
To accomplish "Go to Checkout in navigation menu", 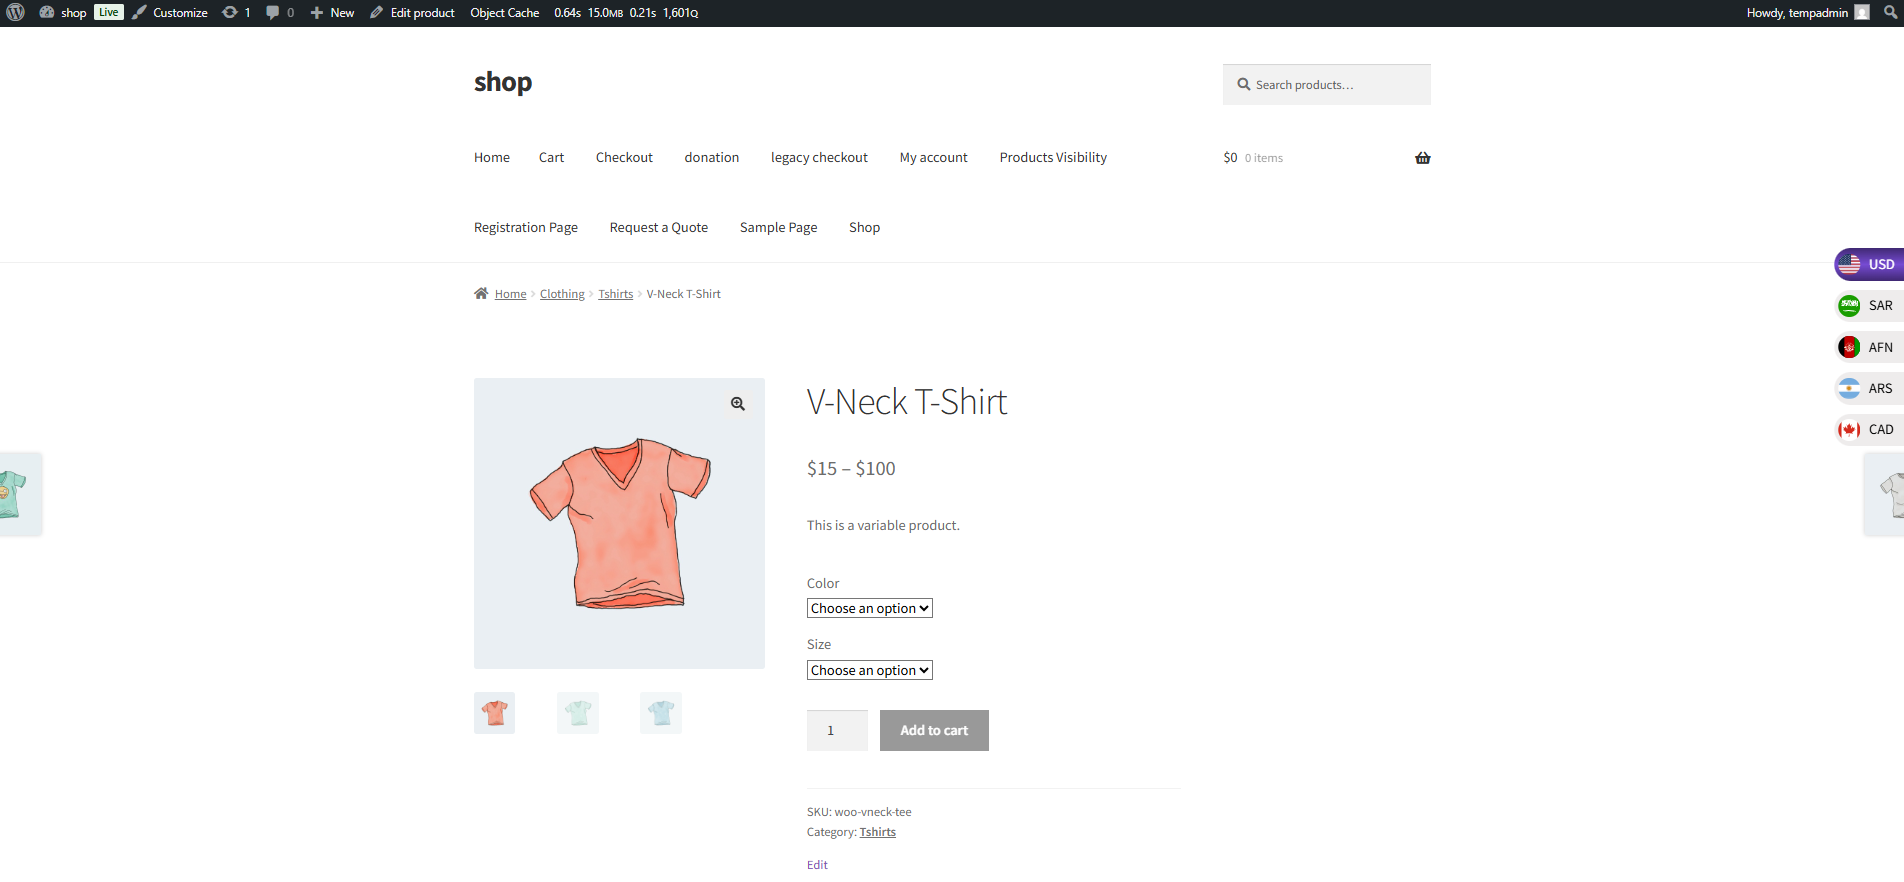I will pyautogui.click(x=624, y=158).
